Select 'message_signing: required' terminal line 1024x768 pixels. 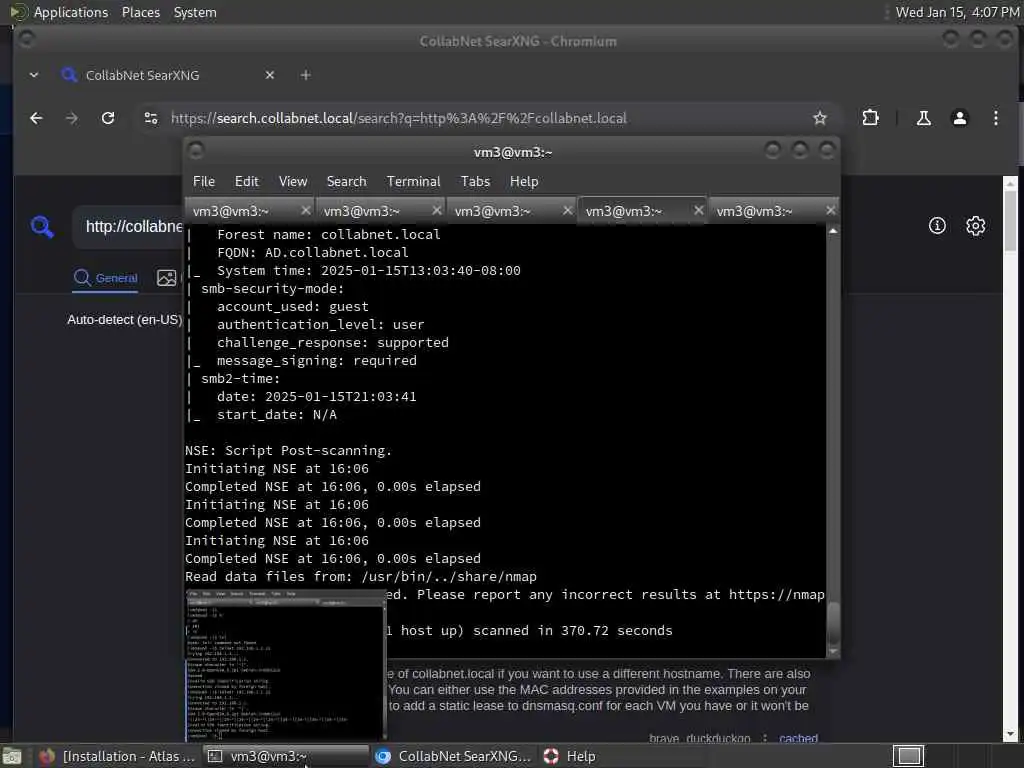(x=317, y=360)
